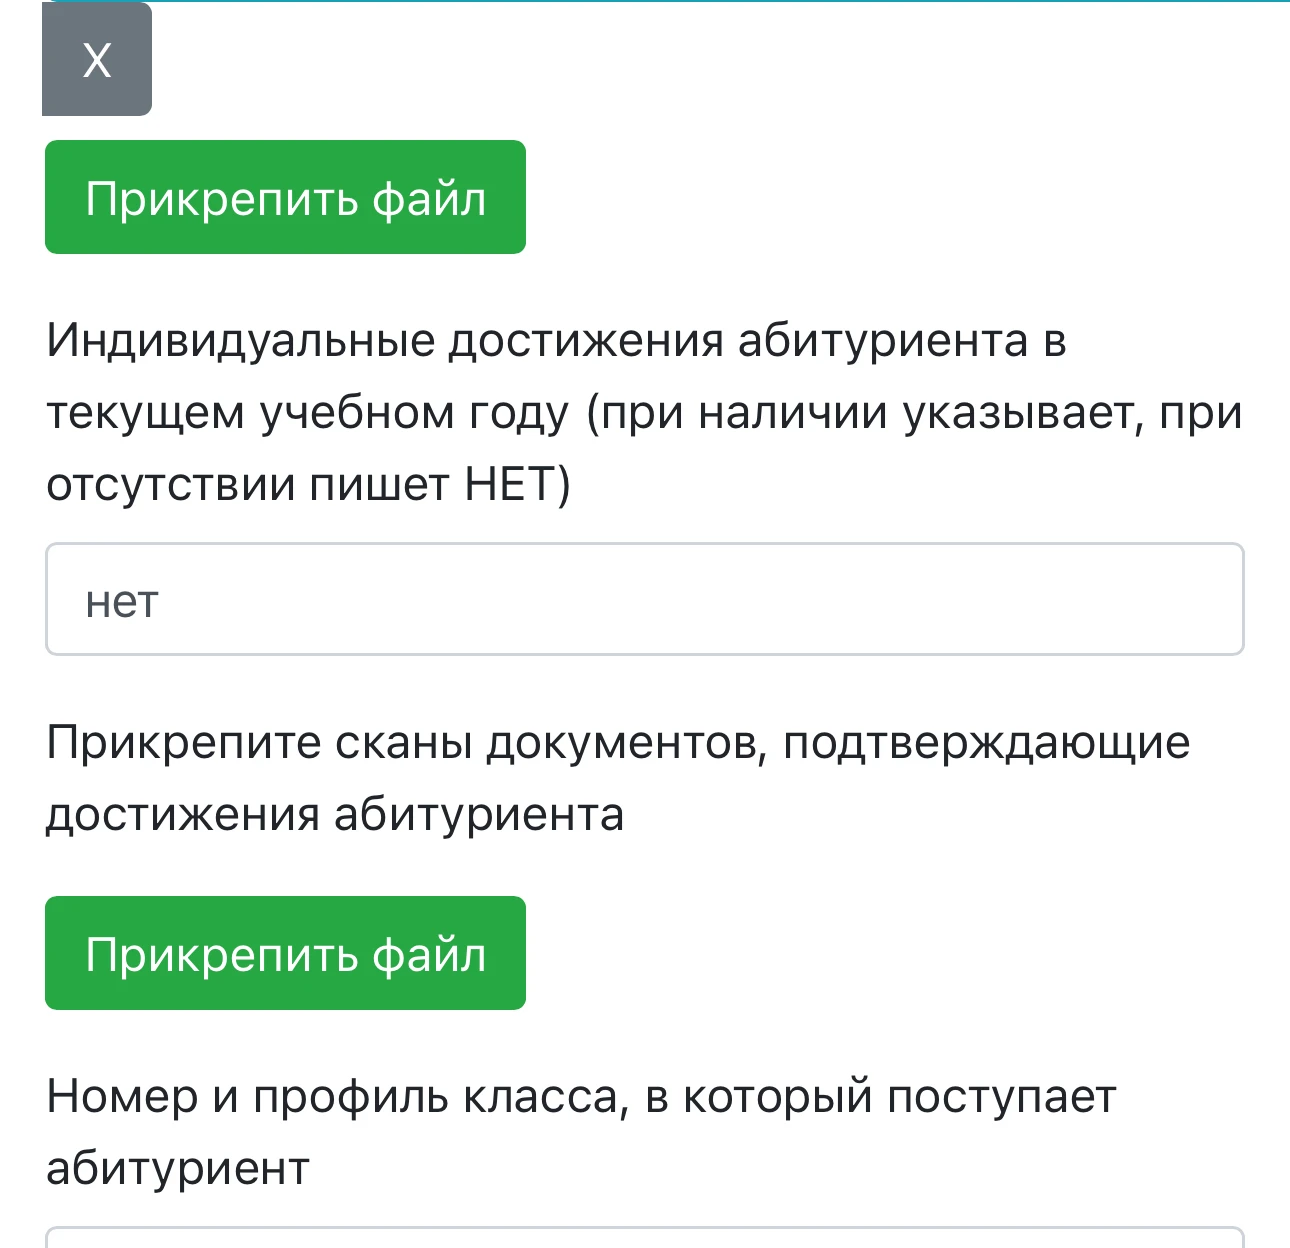
Task: Click the class number and profile input field
Action: (x=644, y=1238)
